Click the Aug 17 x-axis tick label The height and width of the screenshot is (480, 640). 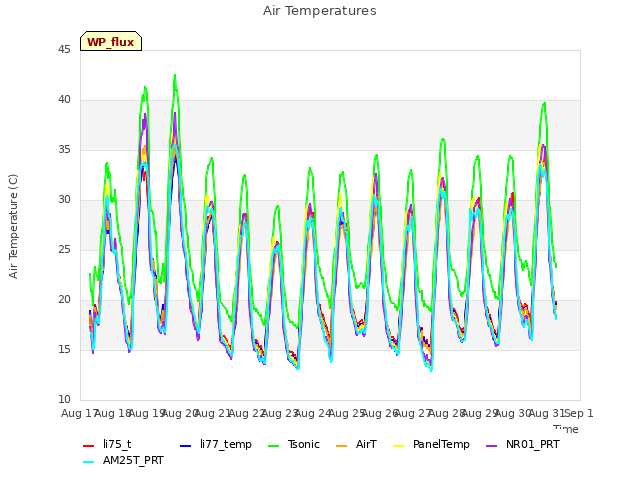pos(79,413)
